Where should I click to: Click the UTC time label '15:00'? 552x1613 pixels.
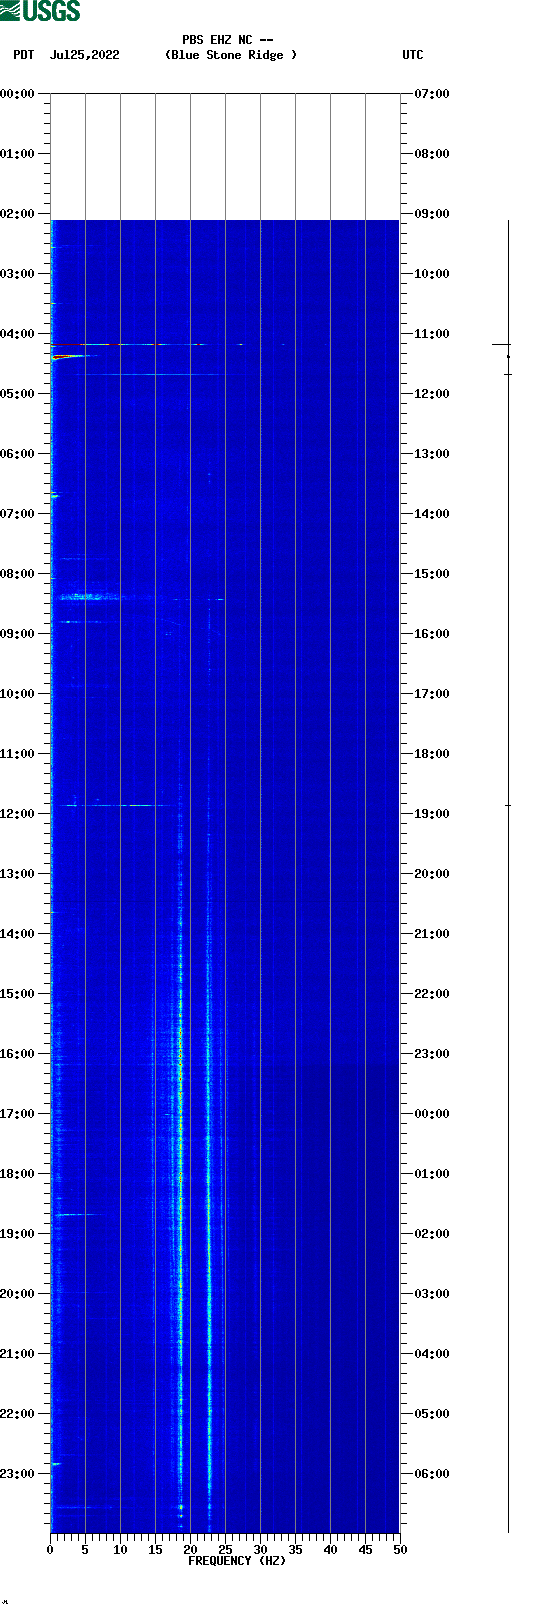(432, 573)
